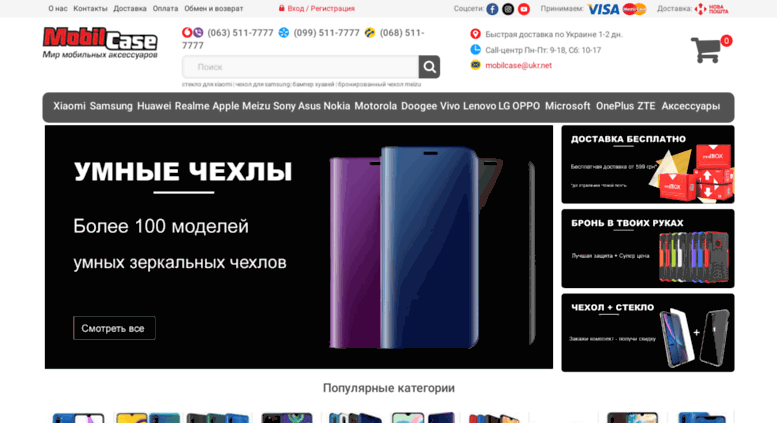Open the Facebook social icon
Screen dimensions: 777x423
pyautogui.click(x=492, y=9)
